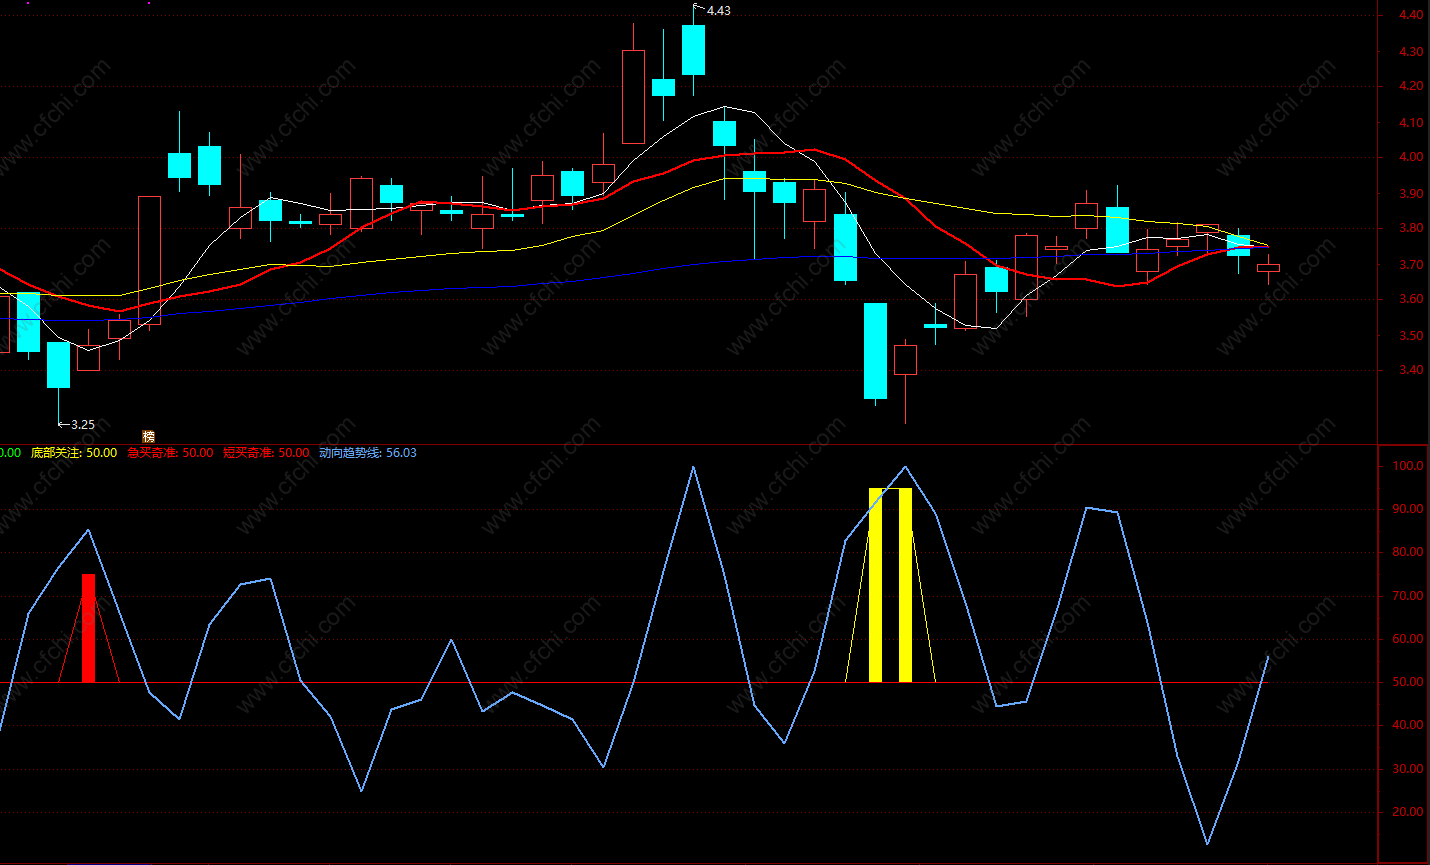Image resolution: width=1430 pixels, height=865 pixels.
Task: Click the cyan candlestick at the 3.25 low
Action: (58, 365)
